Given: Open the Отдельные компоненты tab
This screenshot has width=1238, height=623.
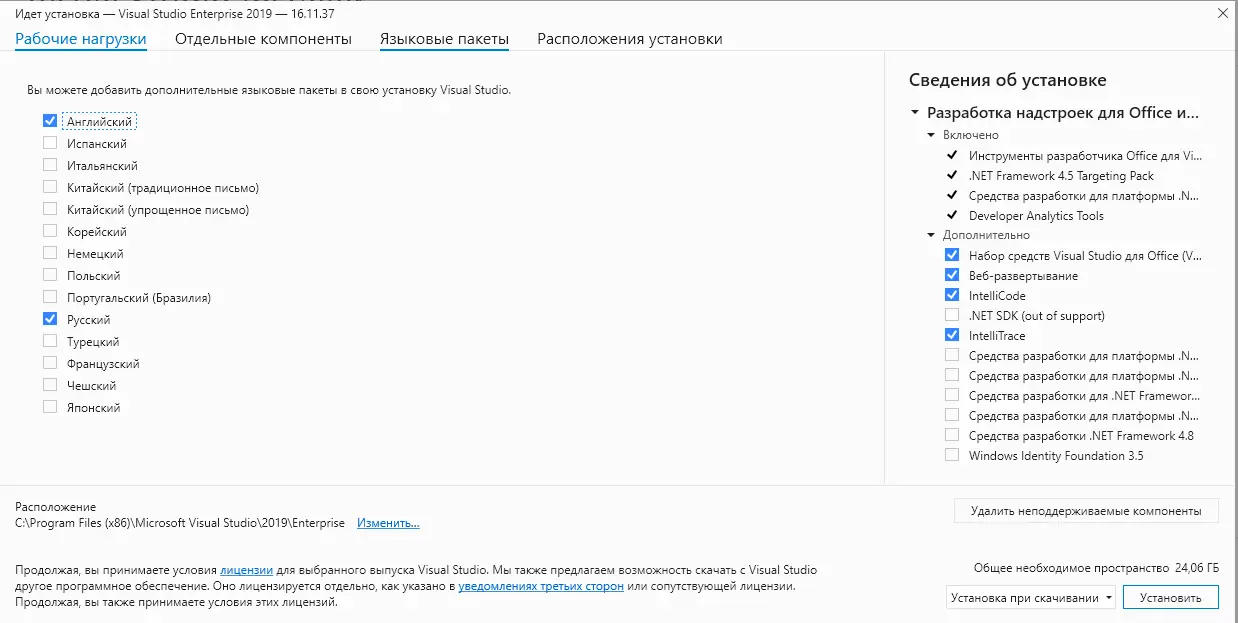Looking at the screenshot, I should tap(263, 39).
